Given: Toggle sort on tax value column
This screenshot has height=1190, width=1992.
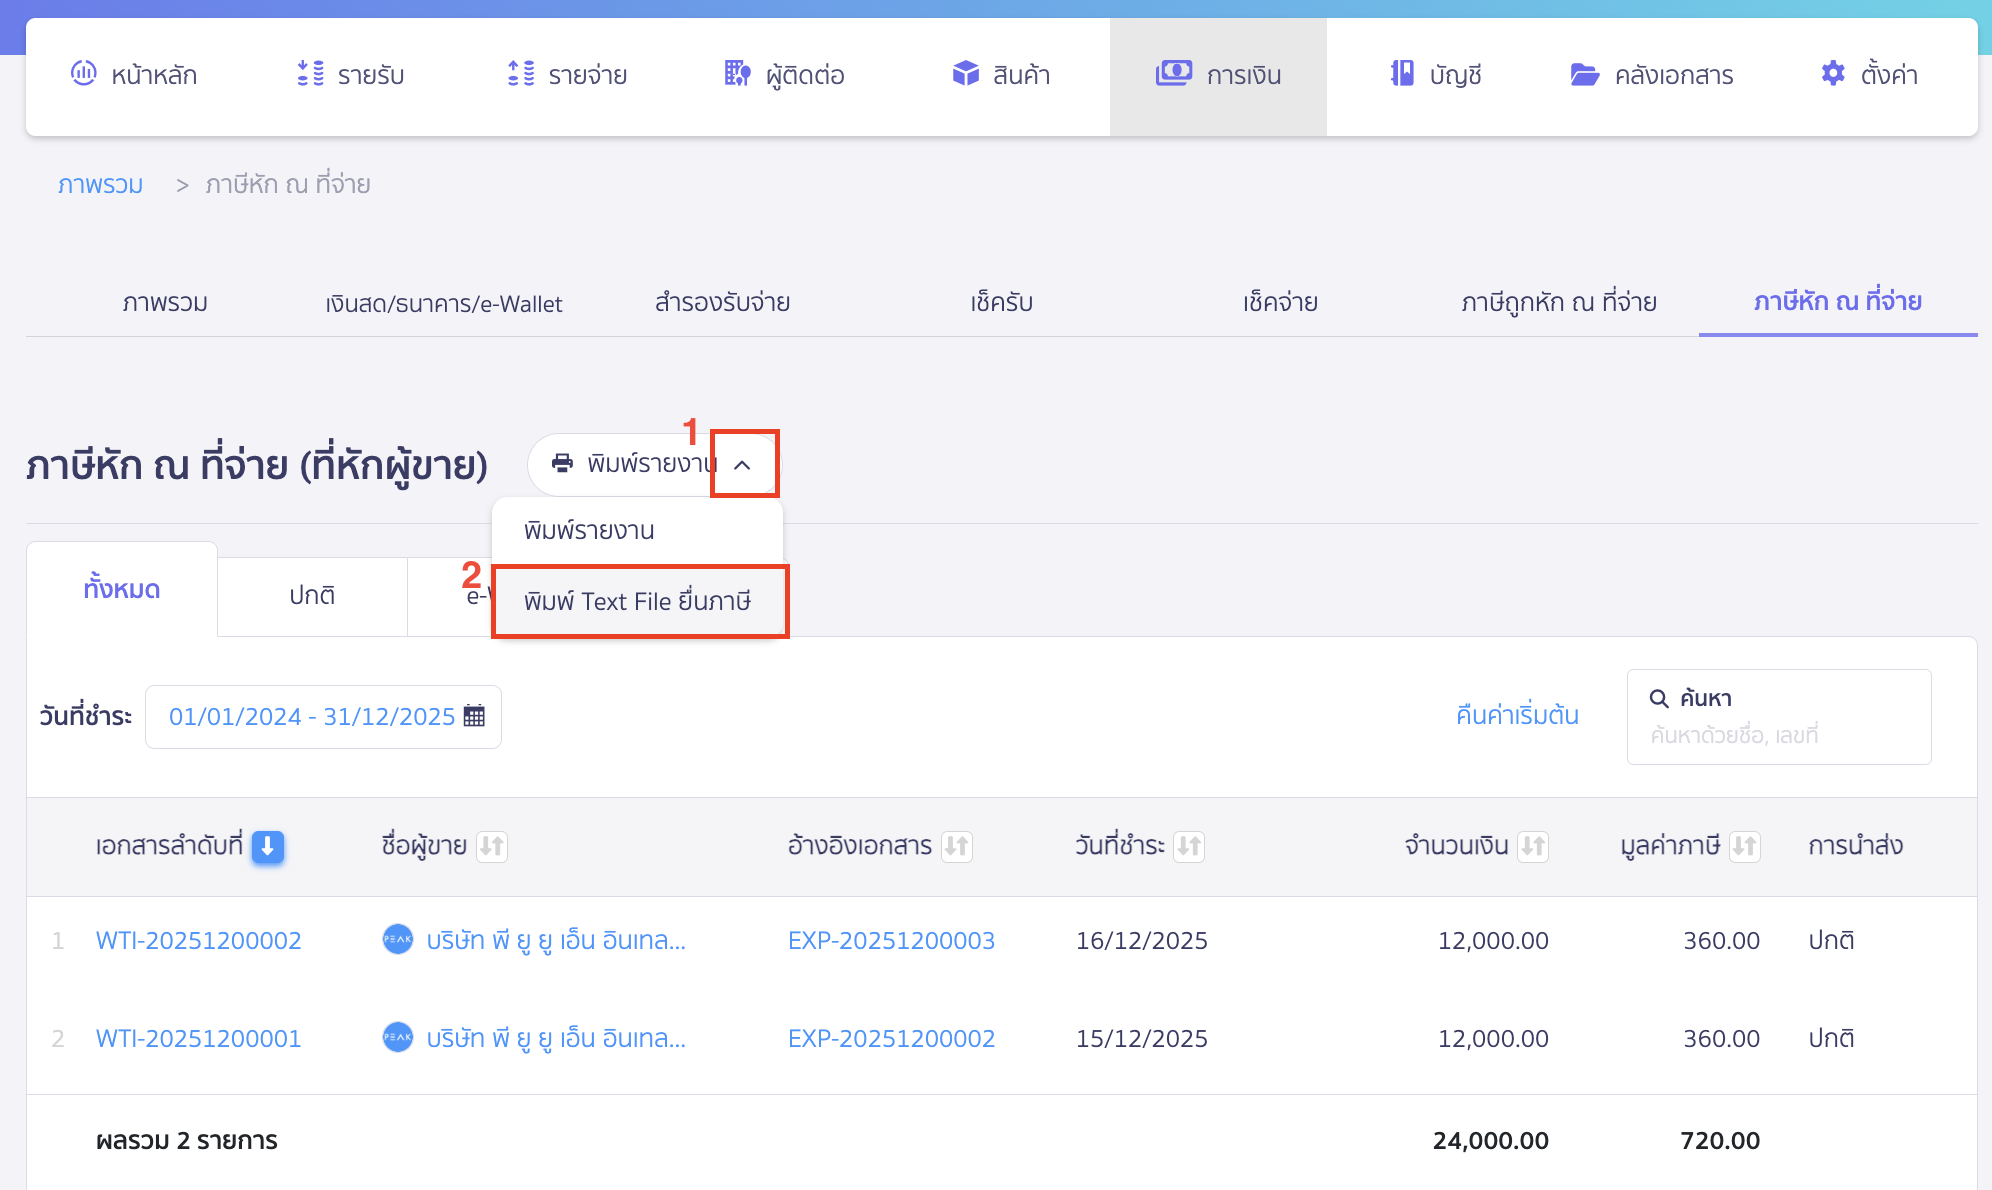Looking at the screenshot, I should click(x=1745, y=847).
